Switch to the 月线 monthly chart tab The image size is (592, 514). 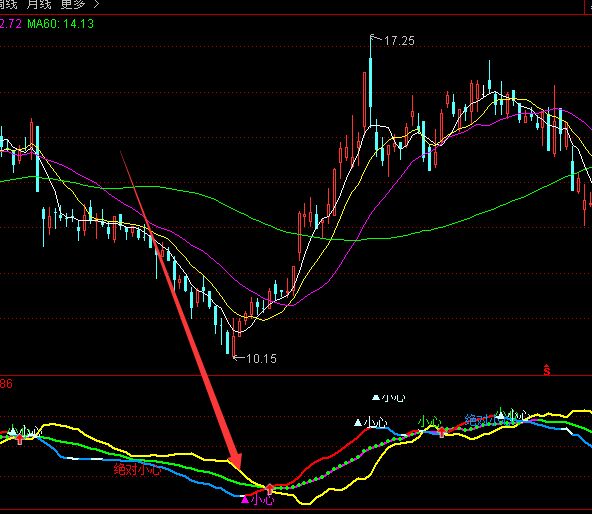(x=39, y=5)
